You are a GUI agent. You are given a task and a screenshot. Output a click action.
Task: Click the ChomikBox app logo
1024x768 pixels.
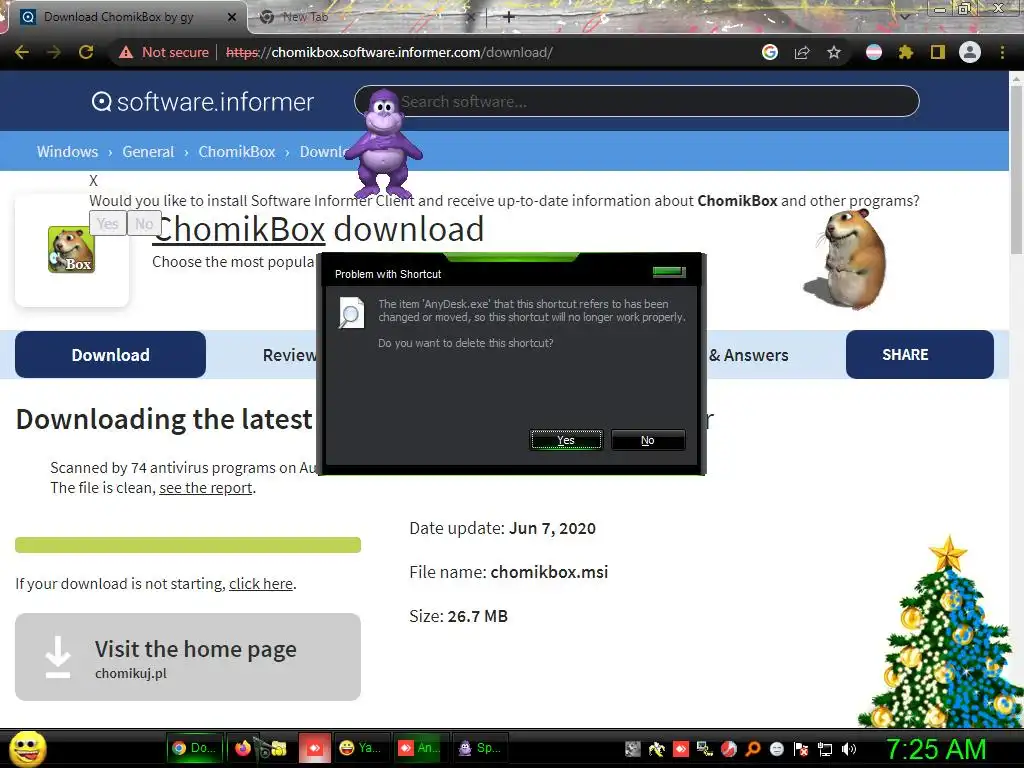coord(72,249)
